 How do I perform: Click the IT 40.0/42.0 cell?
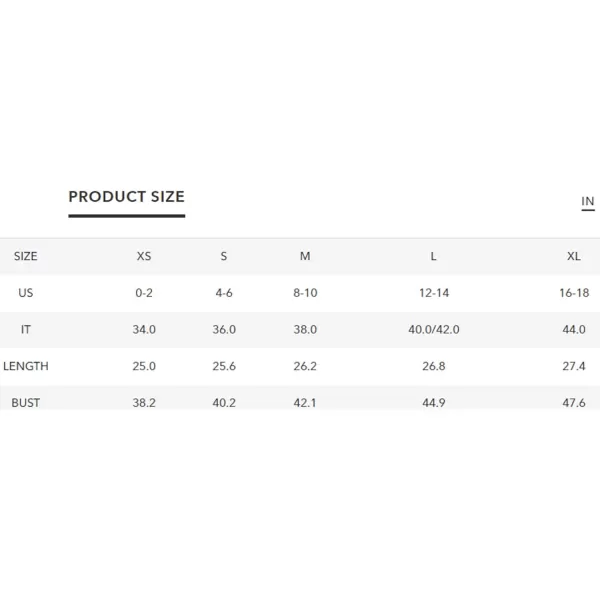(434, 329)
